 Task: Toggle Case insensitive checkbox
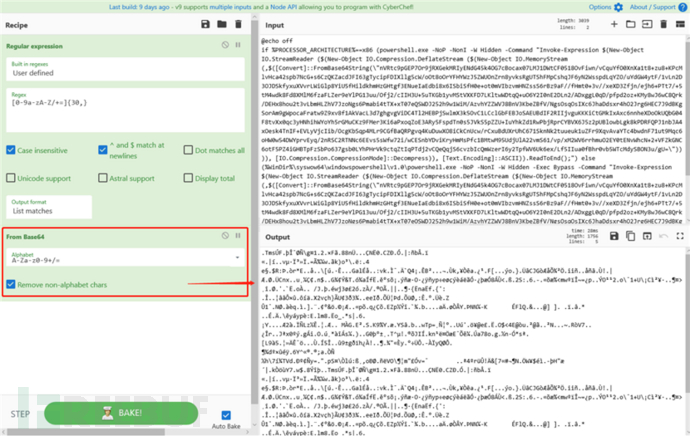pos(11,150)
